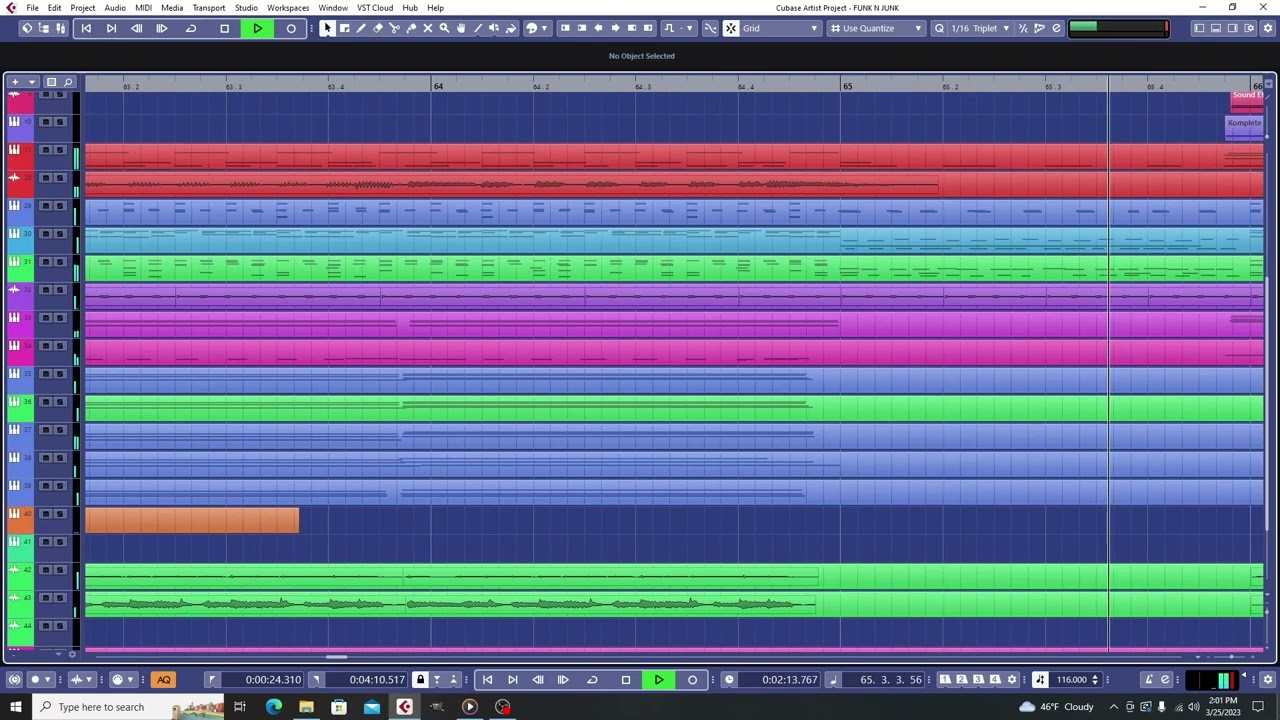Open the VST Cloud menu

pyautogui.click(x=375, y=8)
